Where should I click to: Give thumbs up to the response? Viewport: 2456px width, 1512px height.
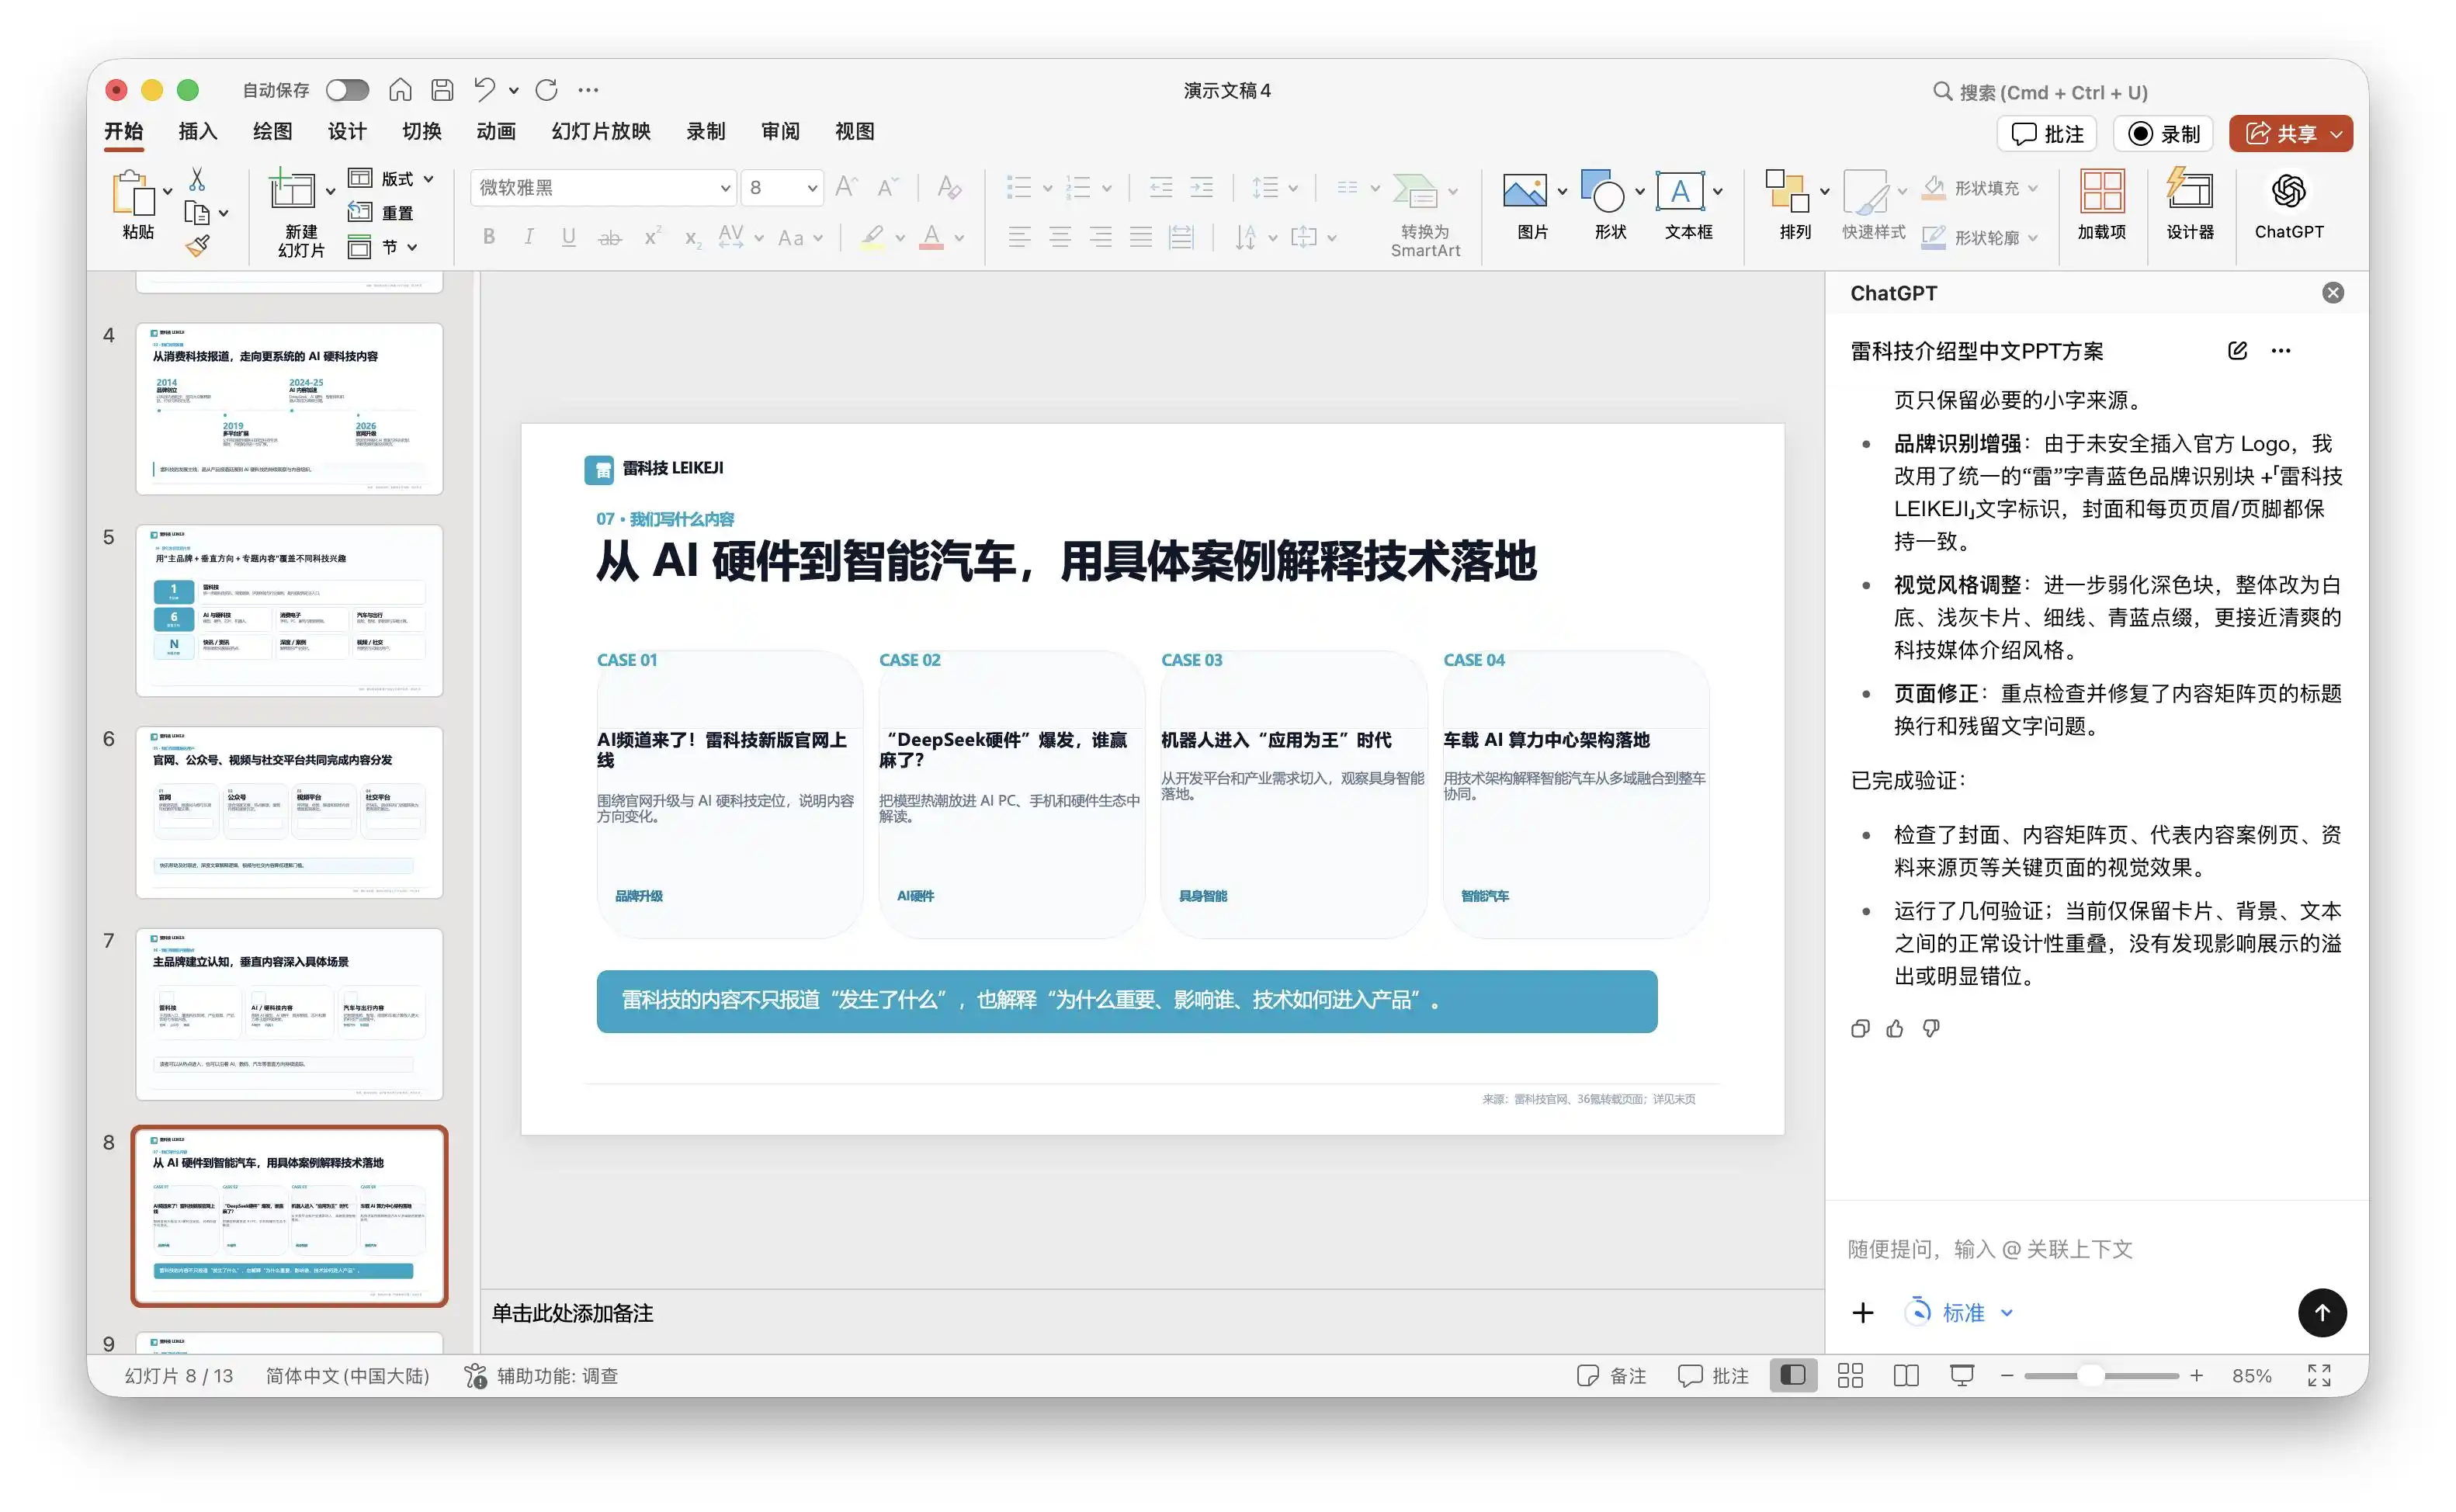1895,1029
